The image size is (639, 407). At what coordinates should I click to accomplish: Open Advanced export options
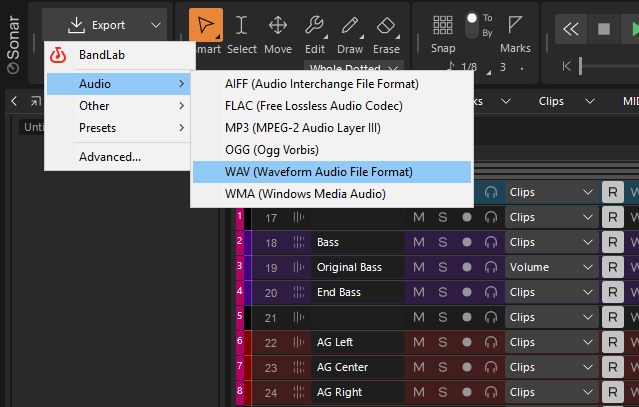tap(118, 157)
